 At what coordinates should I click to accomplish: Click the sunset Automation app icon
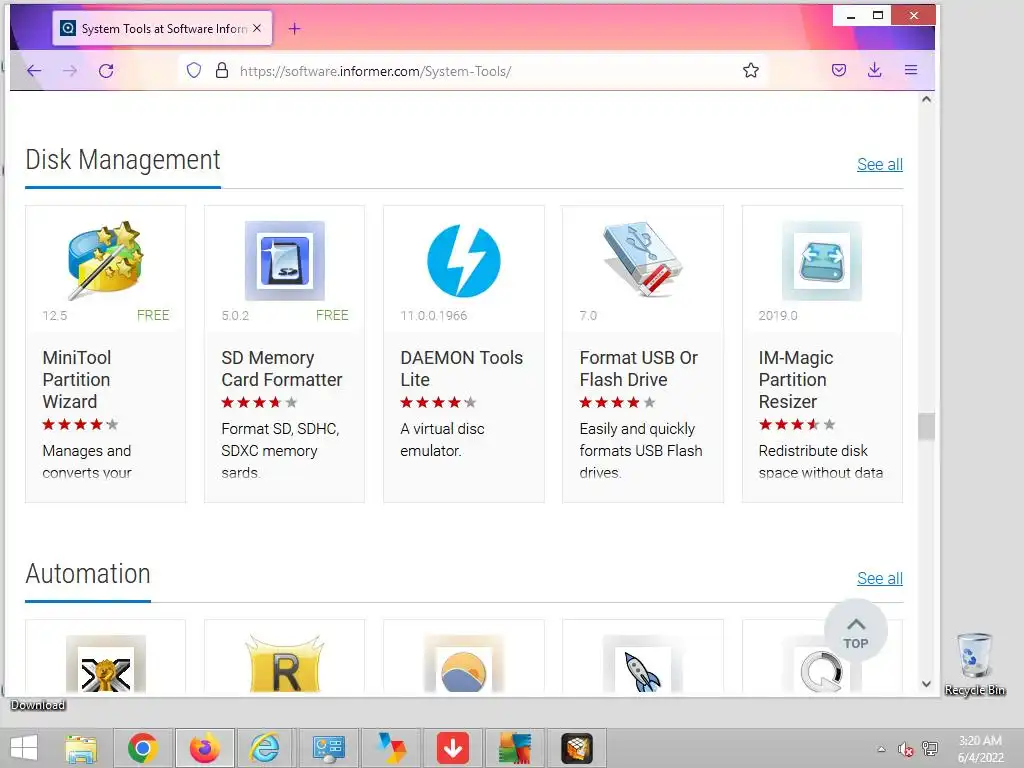coord(464,665)
